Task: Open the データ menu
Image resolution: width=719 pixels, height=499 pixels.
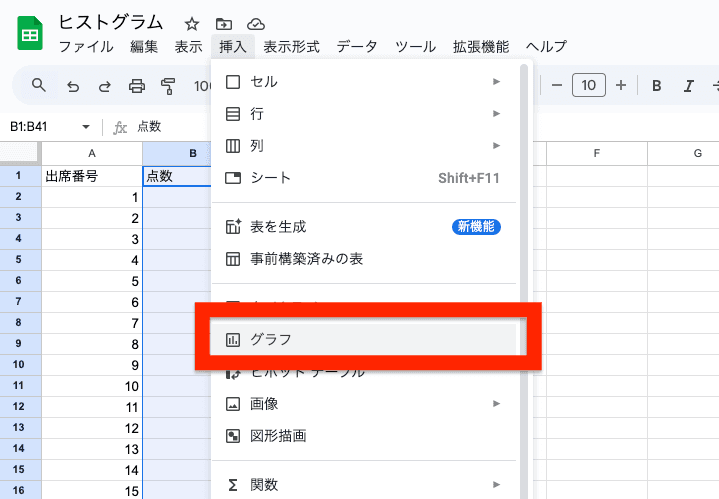Action: coord(357,46)
